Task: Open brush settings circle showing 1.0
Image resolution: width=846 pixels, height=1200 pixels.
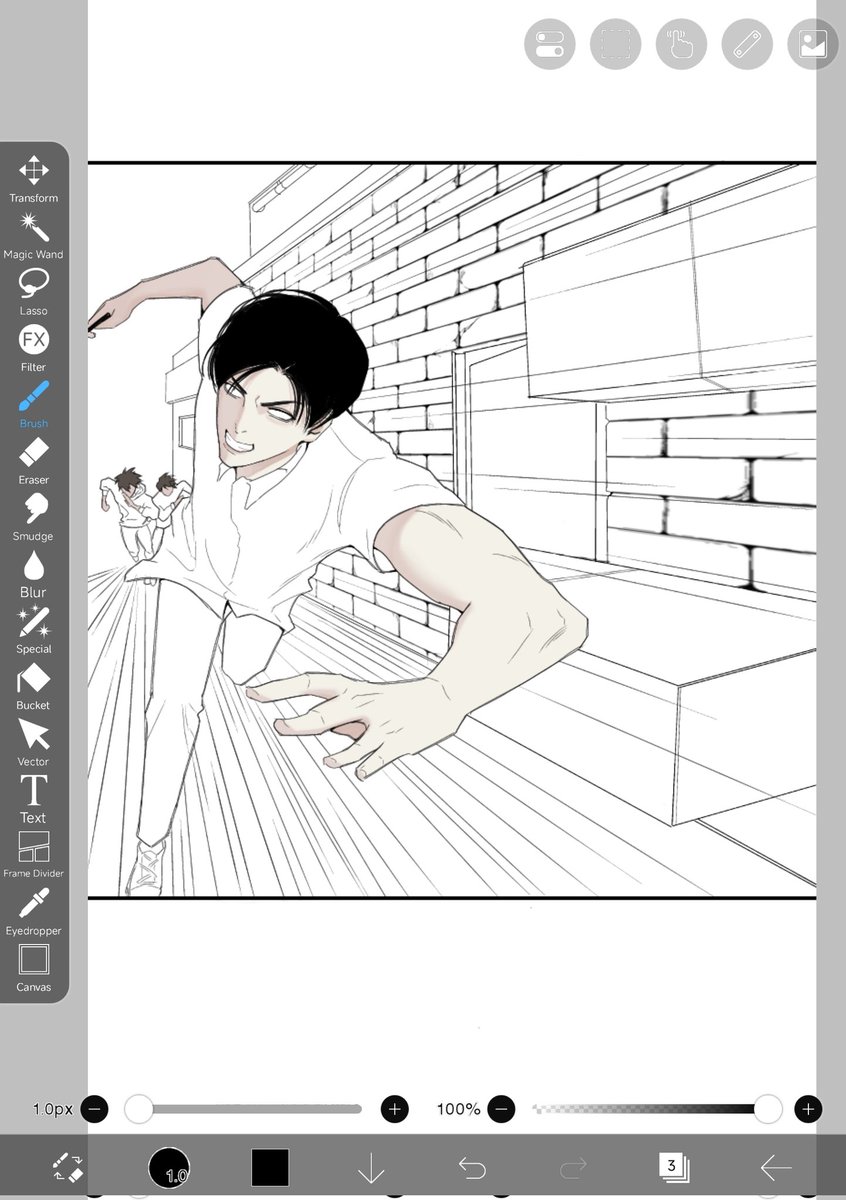Action: tap(169, 1167)
